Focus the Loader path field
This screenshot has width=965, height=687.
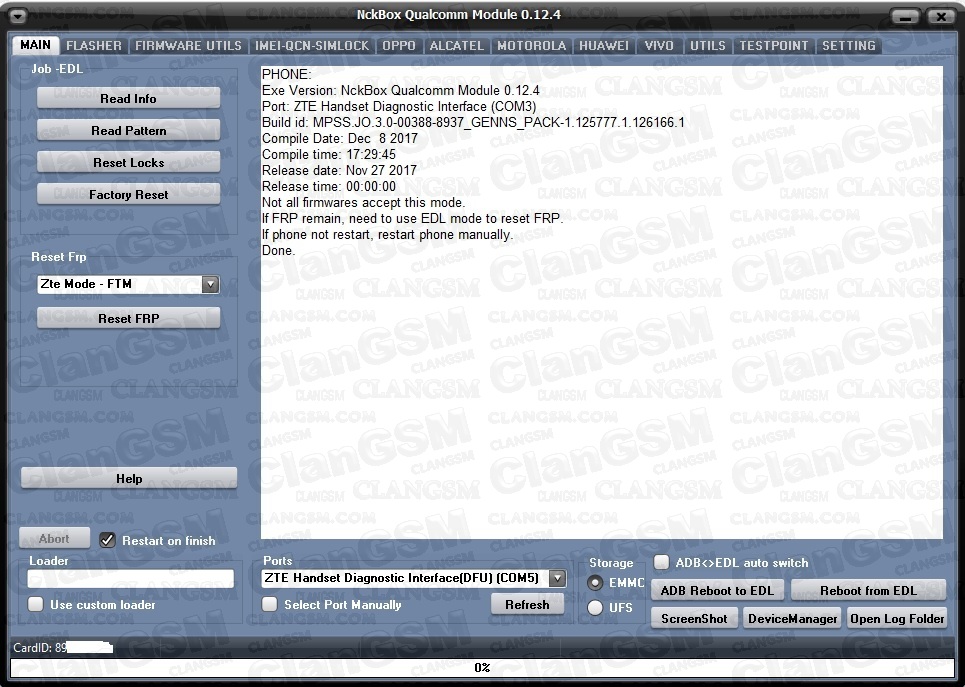[x=130, y=579]
